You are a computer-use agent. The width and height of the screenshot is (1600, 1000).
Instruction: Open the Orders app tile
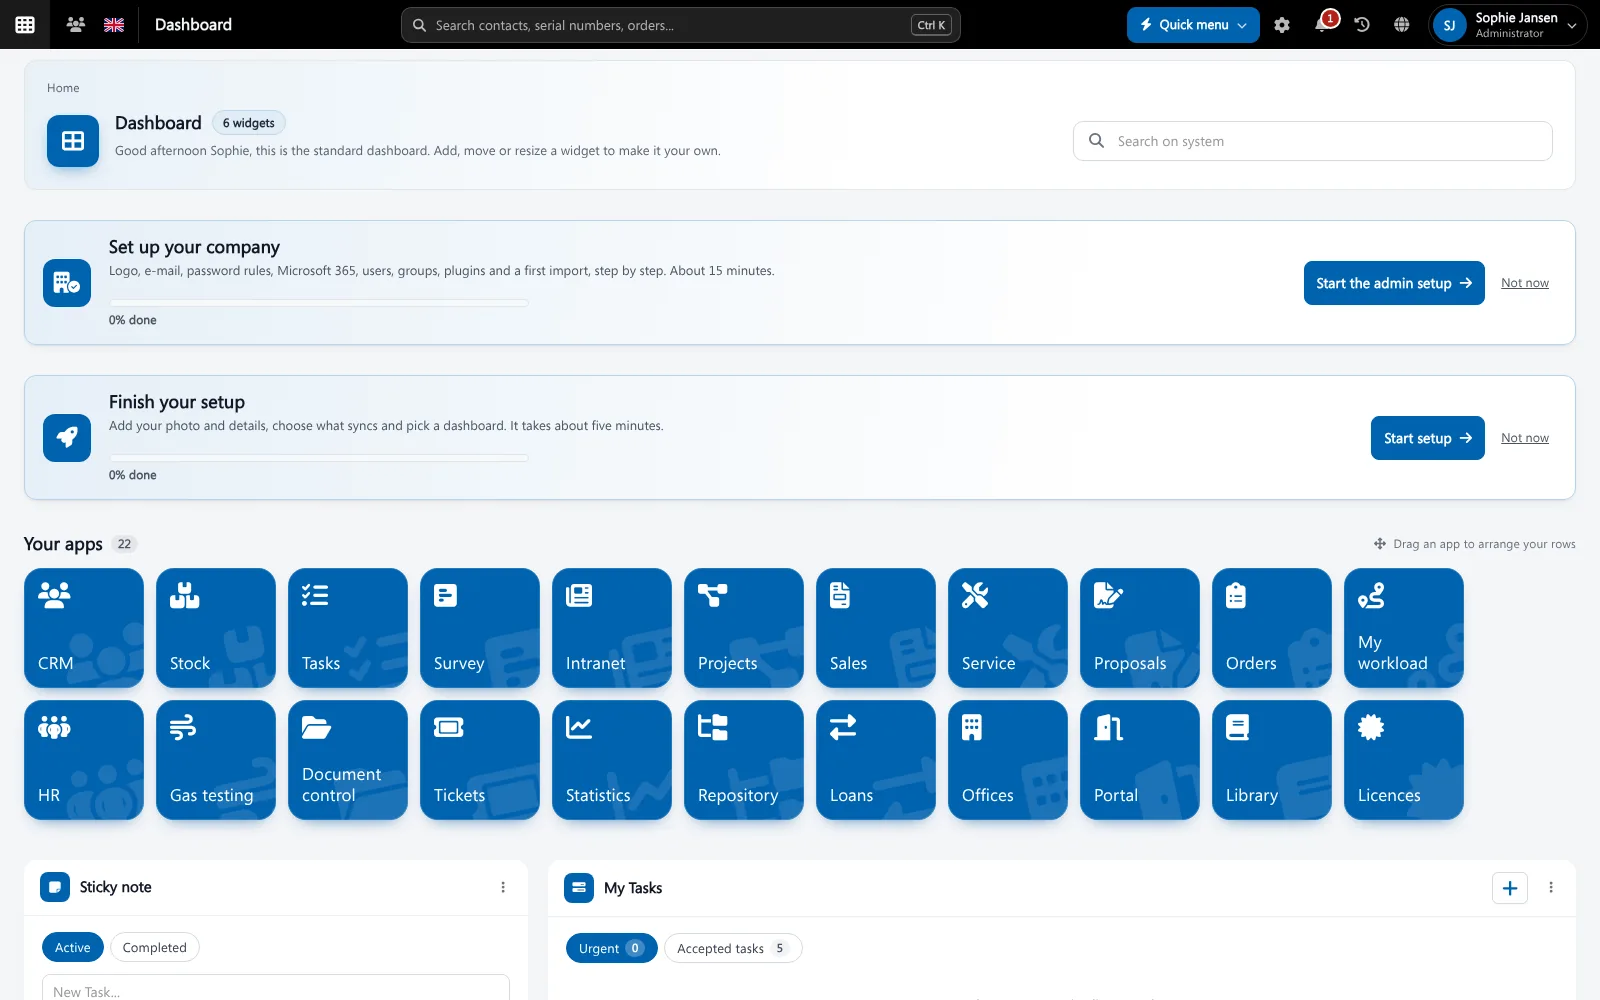(1272, 628)
